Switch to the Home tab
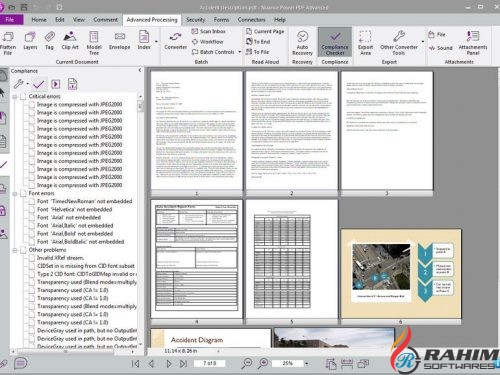This screenshot has height=375, width=500. click(39, 20)
